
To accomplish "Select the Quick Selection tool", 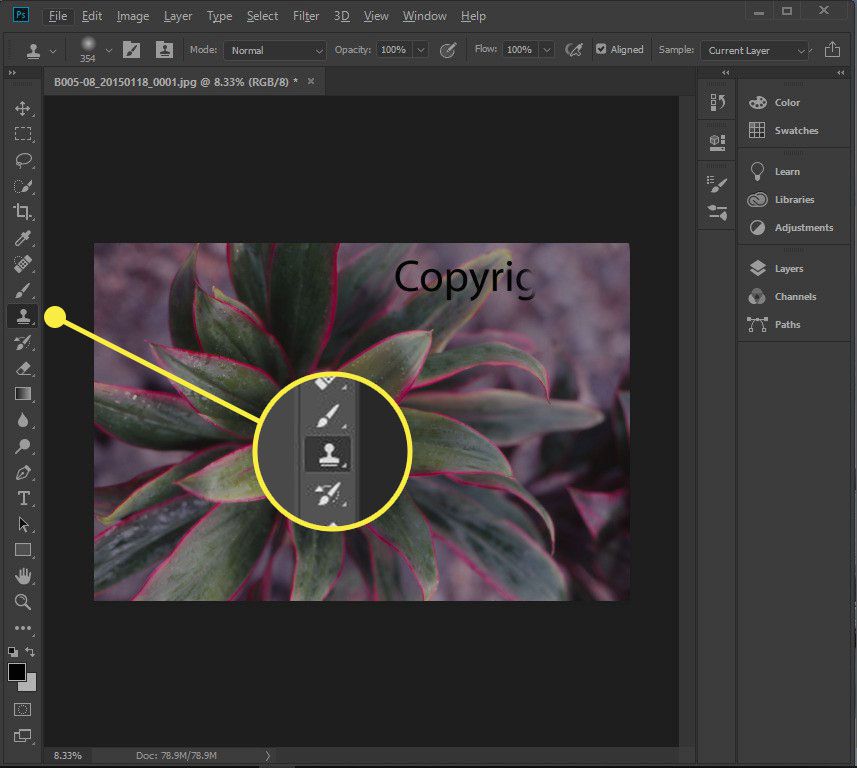I will pos(22,186).
